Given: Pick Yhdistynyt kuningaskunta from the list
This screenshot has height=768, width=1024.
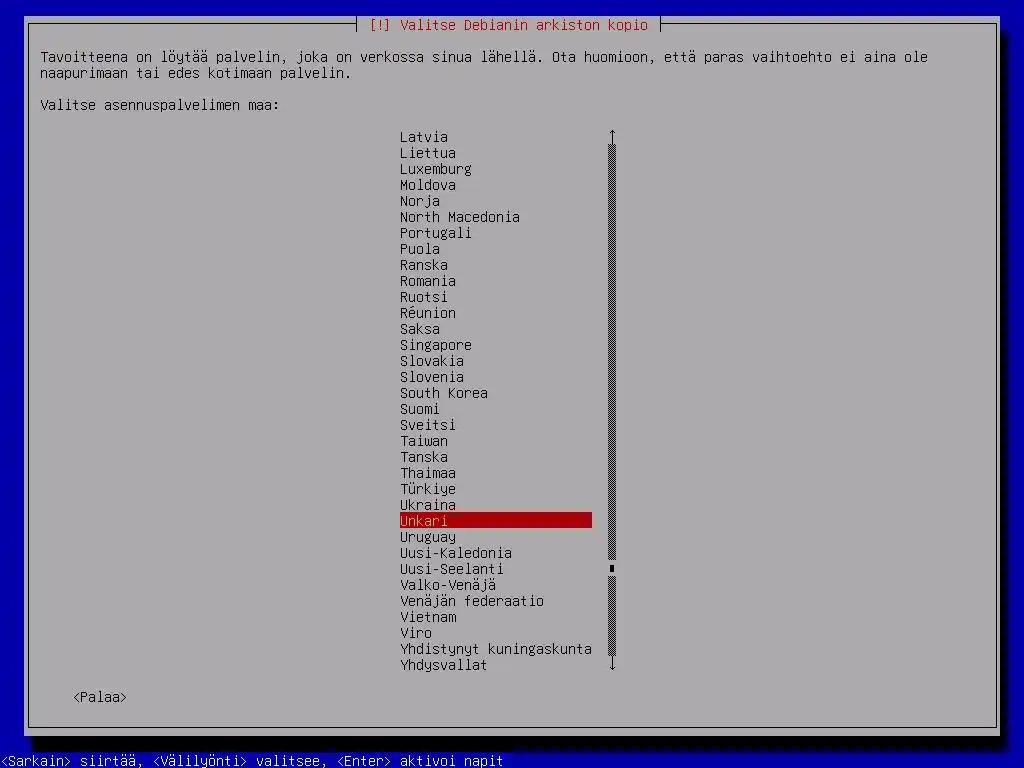Looking at the screenshot, I should point(496,649).
